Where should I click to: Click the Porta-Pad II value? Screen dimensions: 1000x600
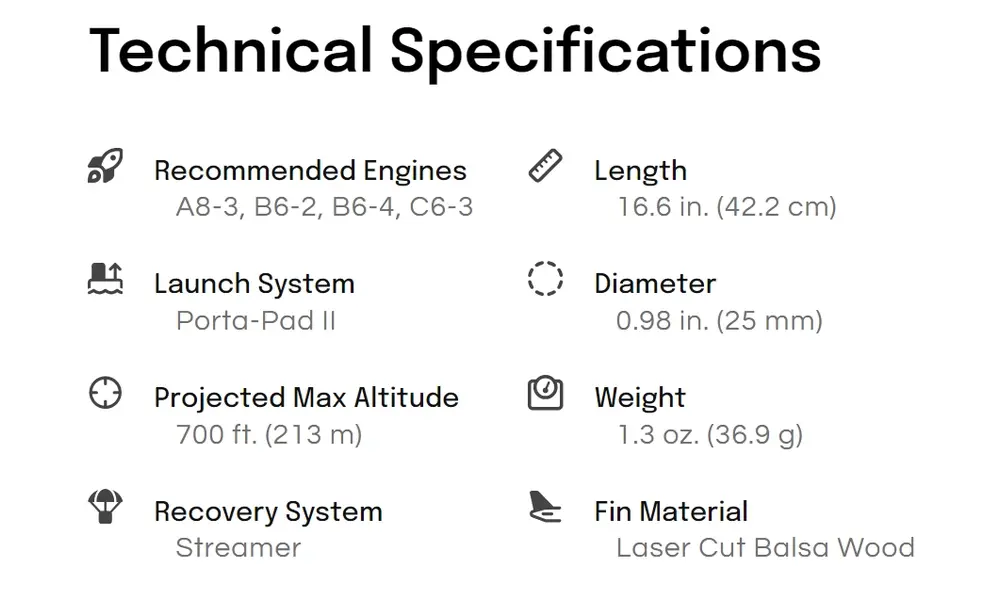click(x=256, y=320)
